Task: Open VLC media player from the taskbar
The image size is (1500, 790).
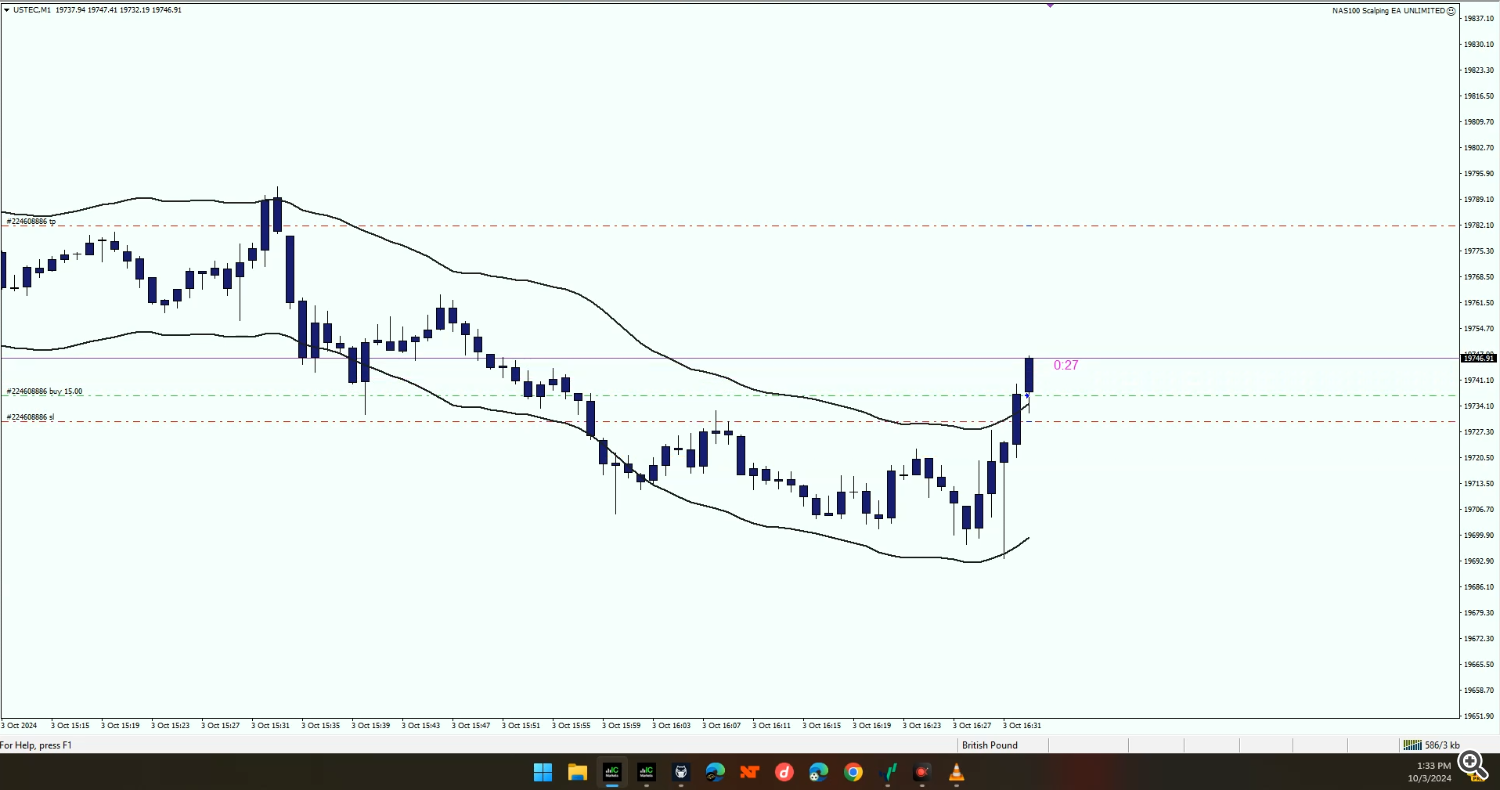Action: [x=957, y=772]
